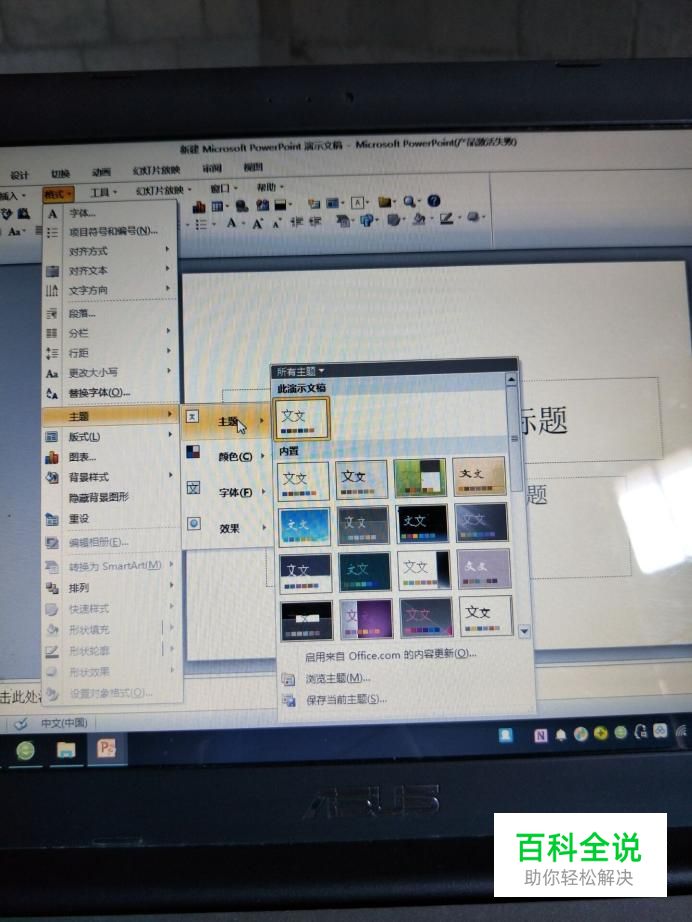
Task: Open the 工具 menu
Action: 103,192
